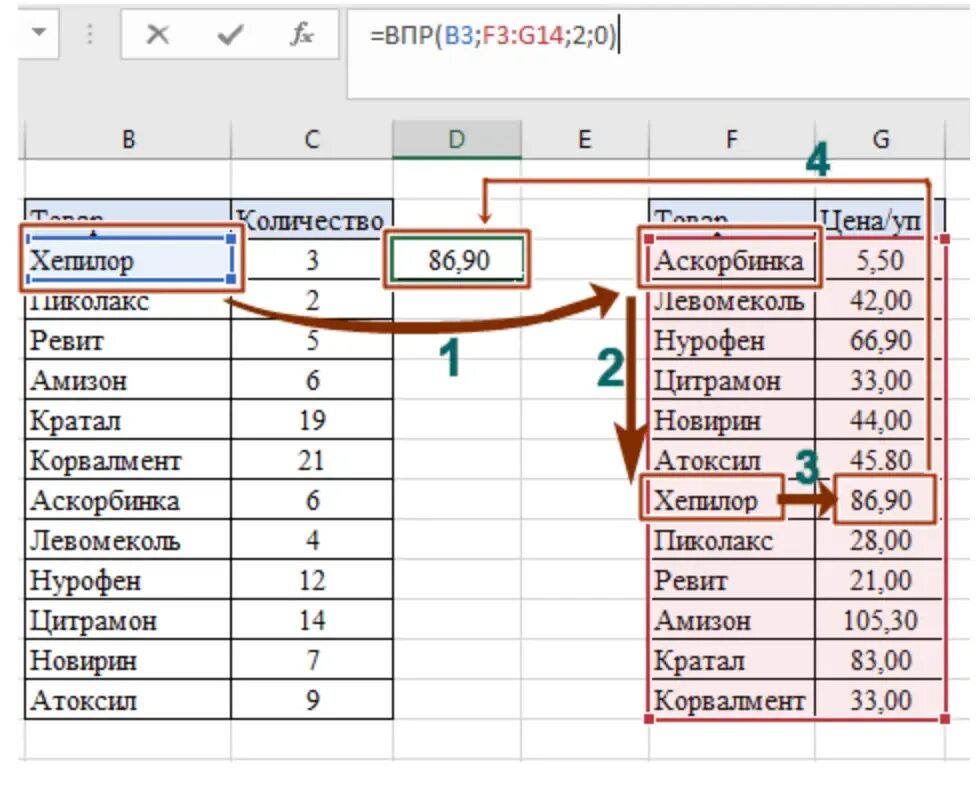
Task: Select 'Кратал' in column F
Action: point(732,660)
